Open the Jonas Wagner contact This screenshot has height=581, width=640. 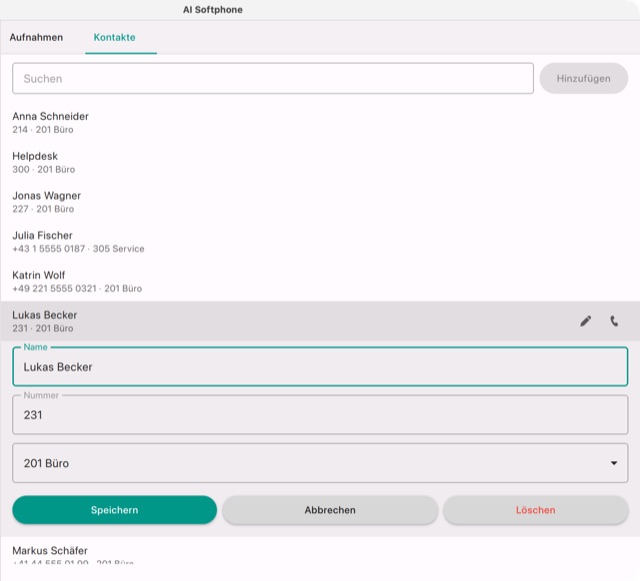pyautogui.click(x=320, y=202)
